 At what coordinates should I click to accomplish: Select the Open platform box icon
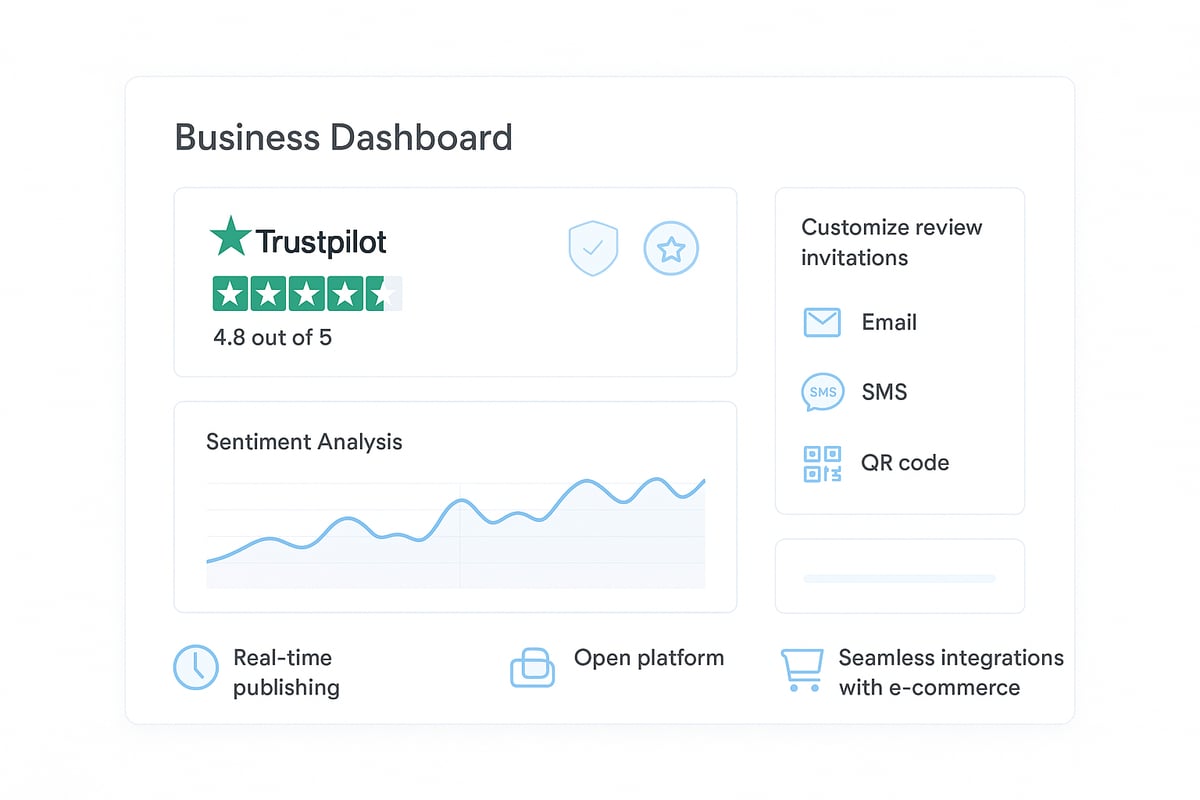(x=533, y=667)
